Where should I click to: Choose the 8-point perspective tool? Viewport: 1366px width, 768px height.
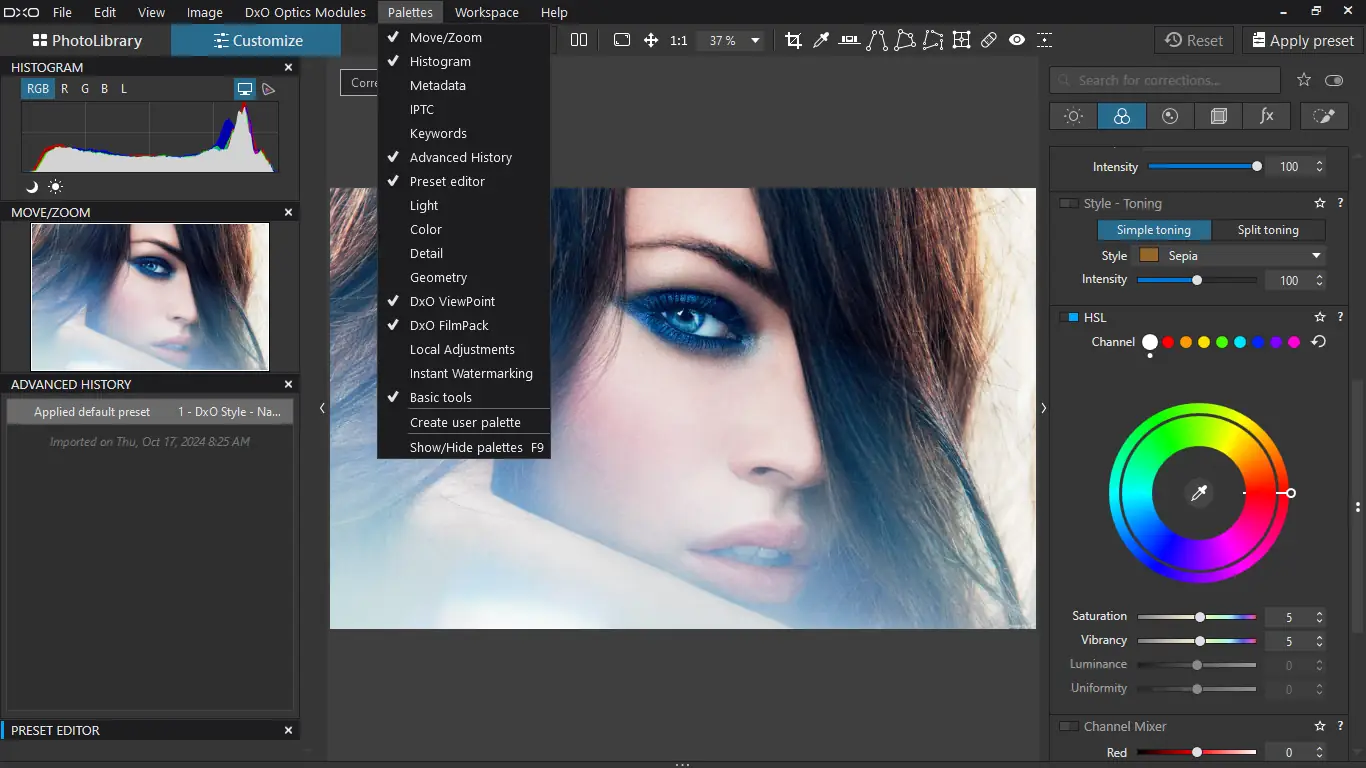[933, 40]
